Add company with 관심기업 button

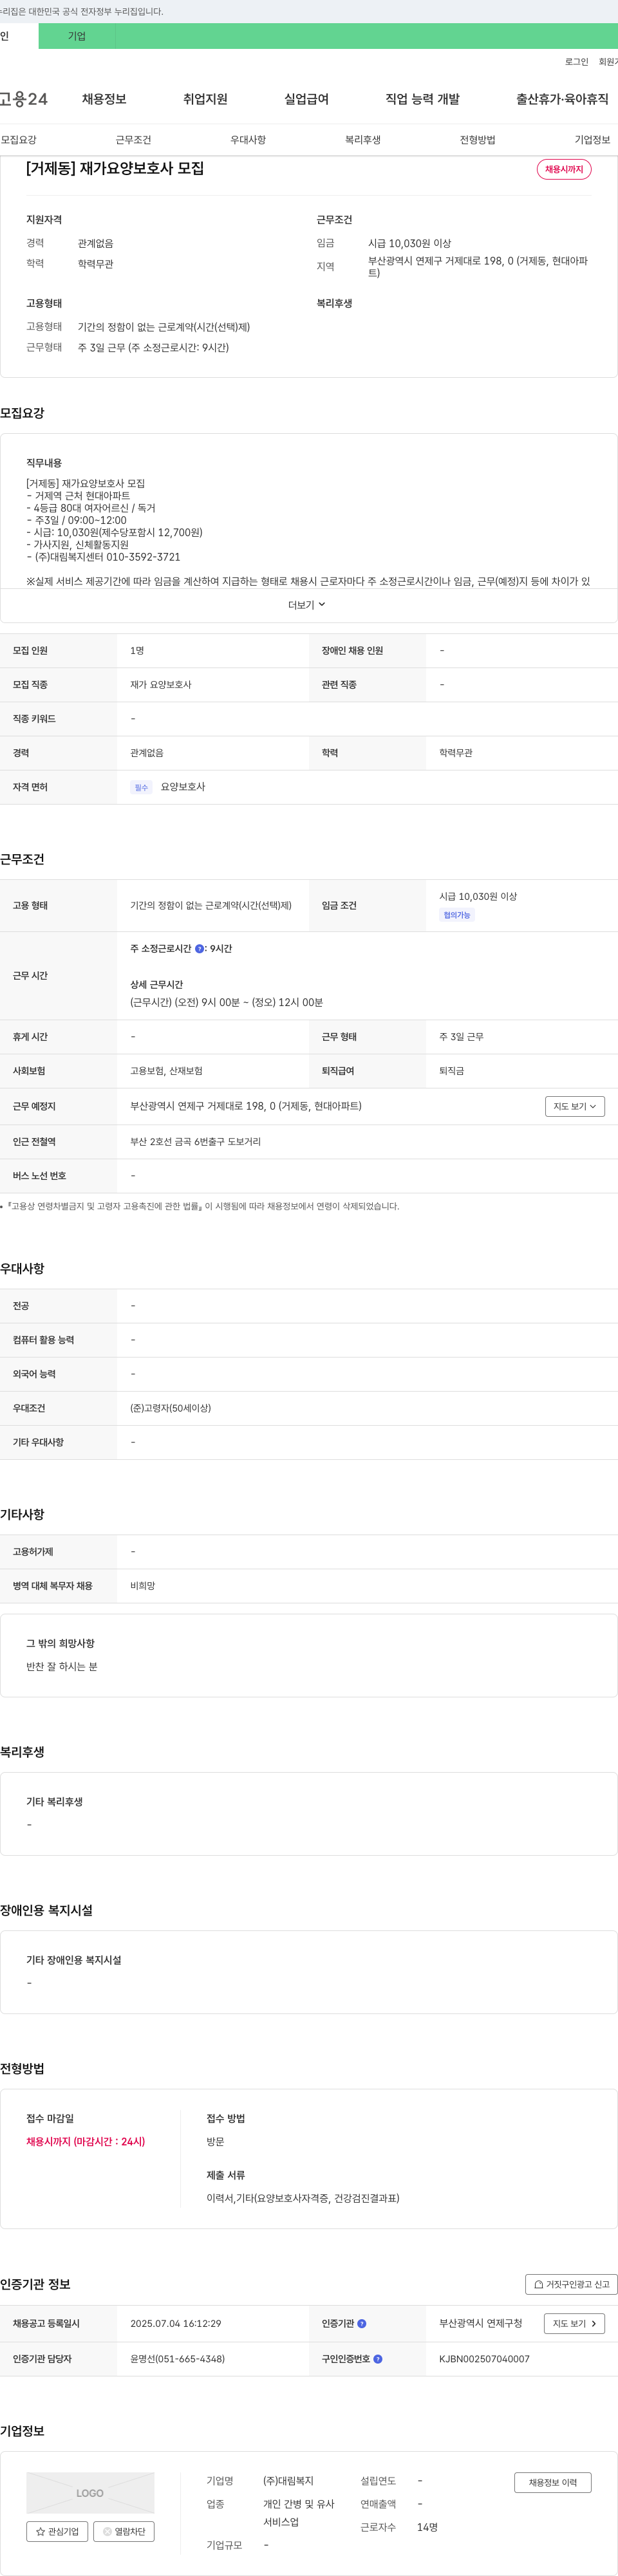57,2531
